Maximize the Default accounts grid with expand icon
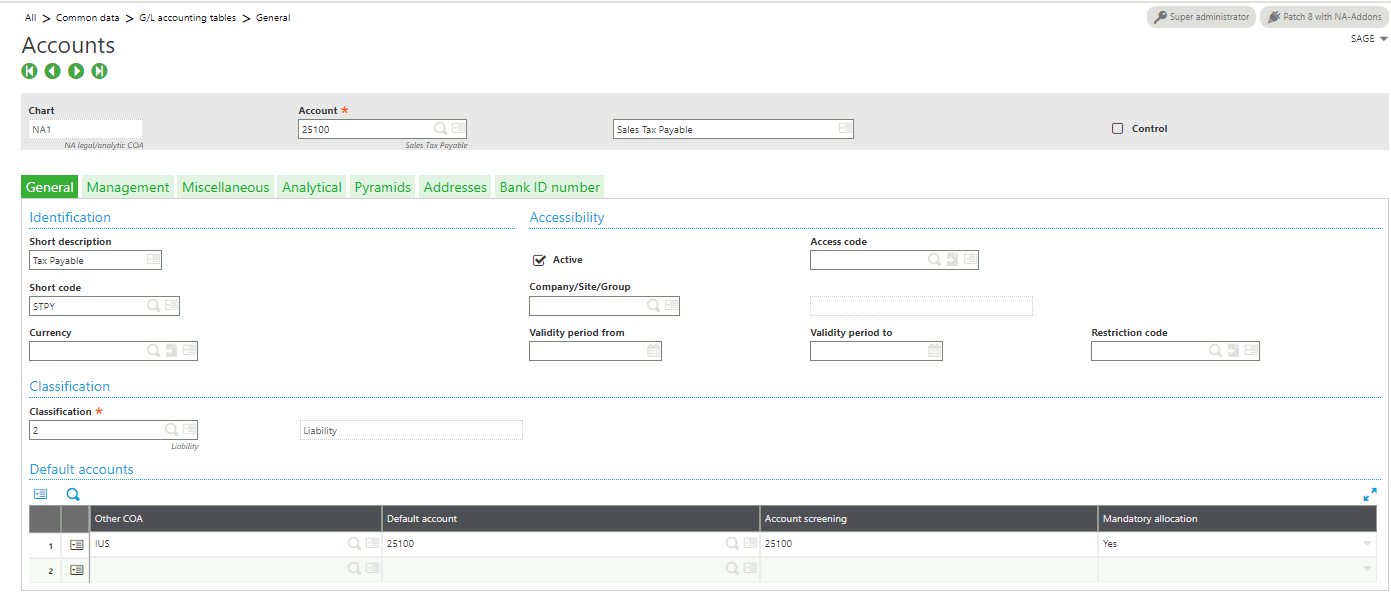1391x593 pixels. tap(1369, 494)
